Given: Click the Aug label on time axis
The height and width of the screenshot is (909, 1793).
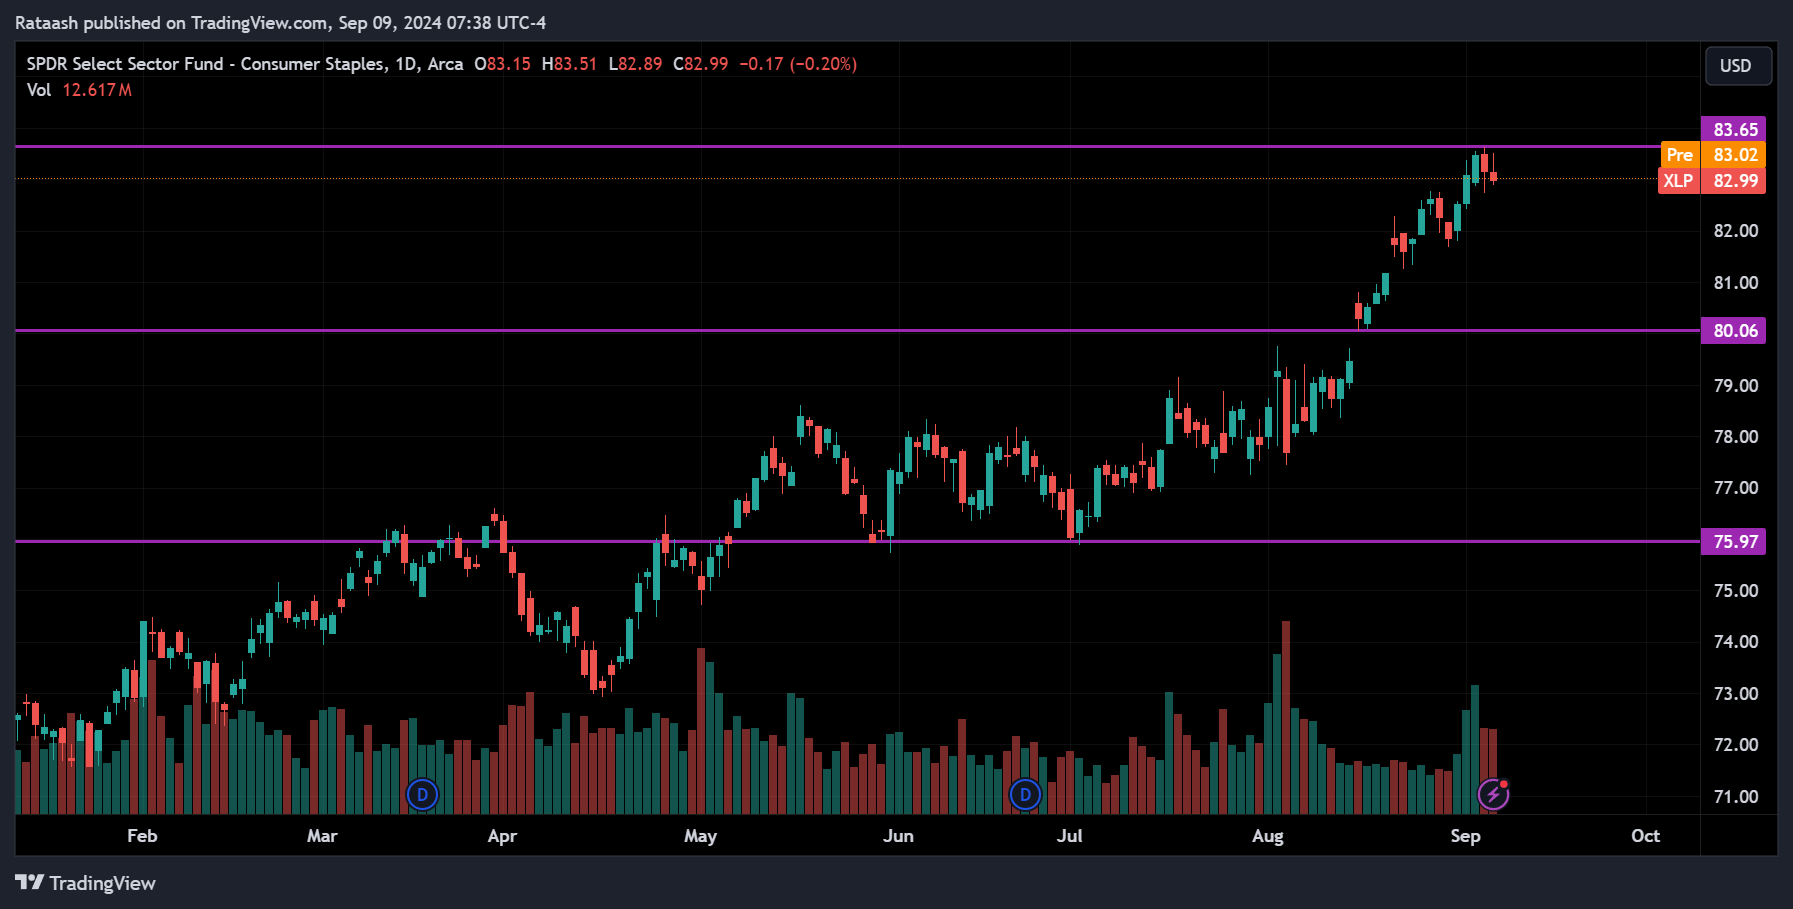Looking at the screenshot, I should click(x=1267, y=836).
